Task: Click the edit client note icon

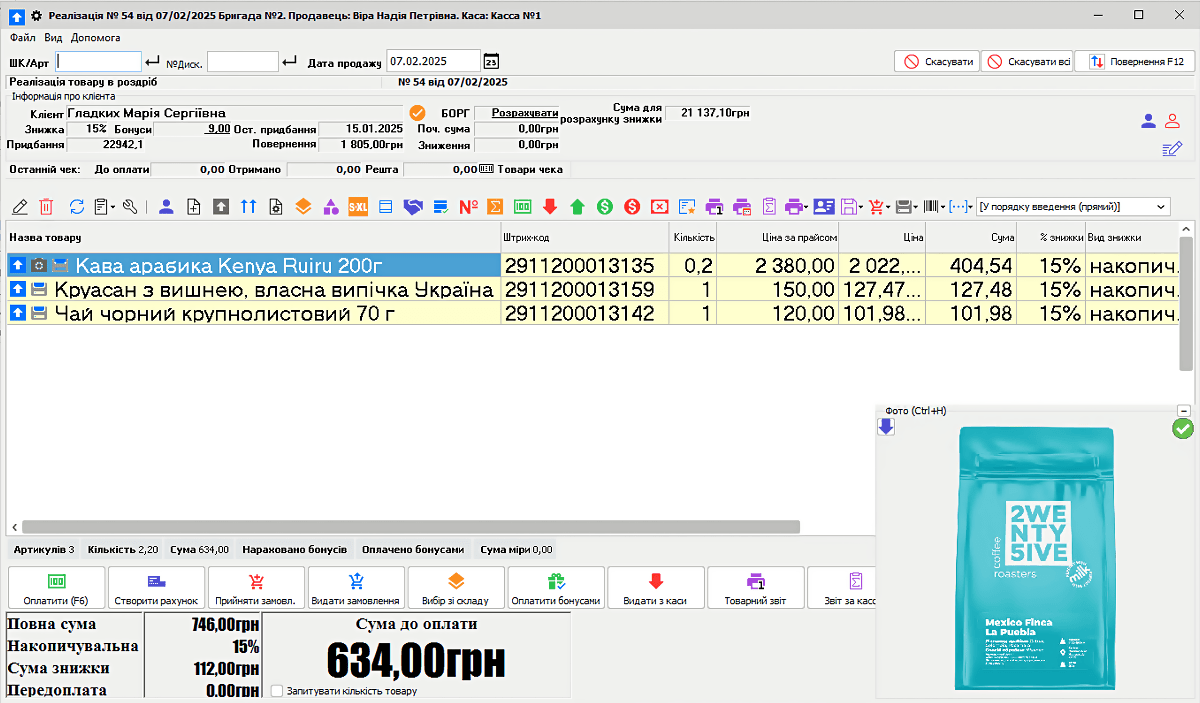Action: pyautogui.click(x=1172, y=149)
